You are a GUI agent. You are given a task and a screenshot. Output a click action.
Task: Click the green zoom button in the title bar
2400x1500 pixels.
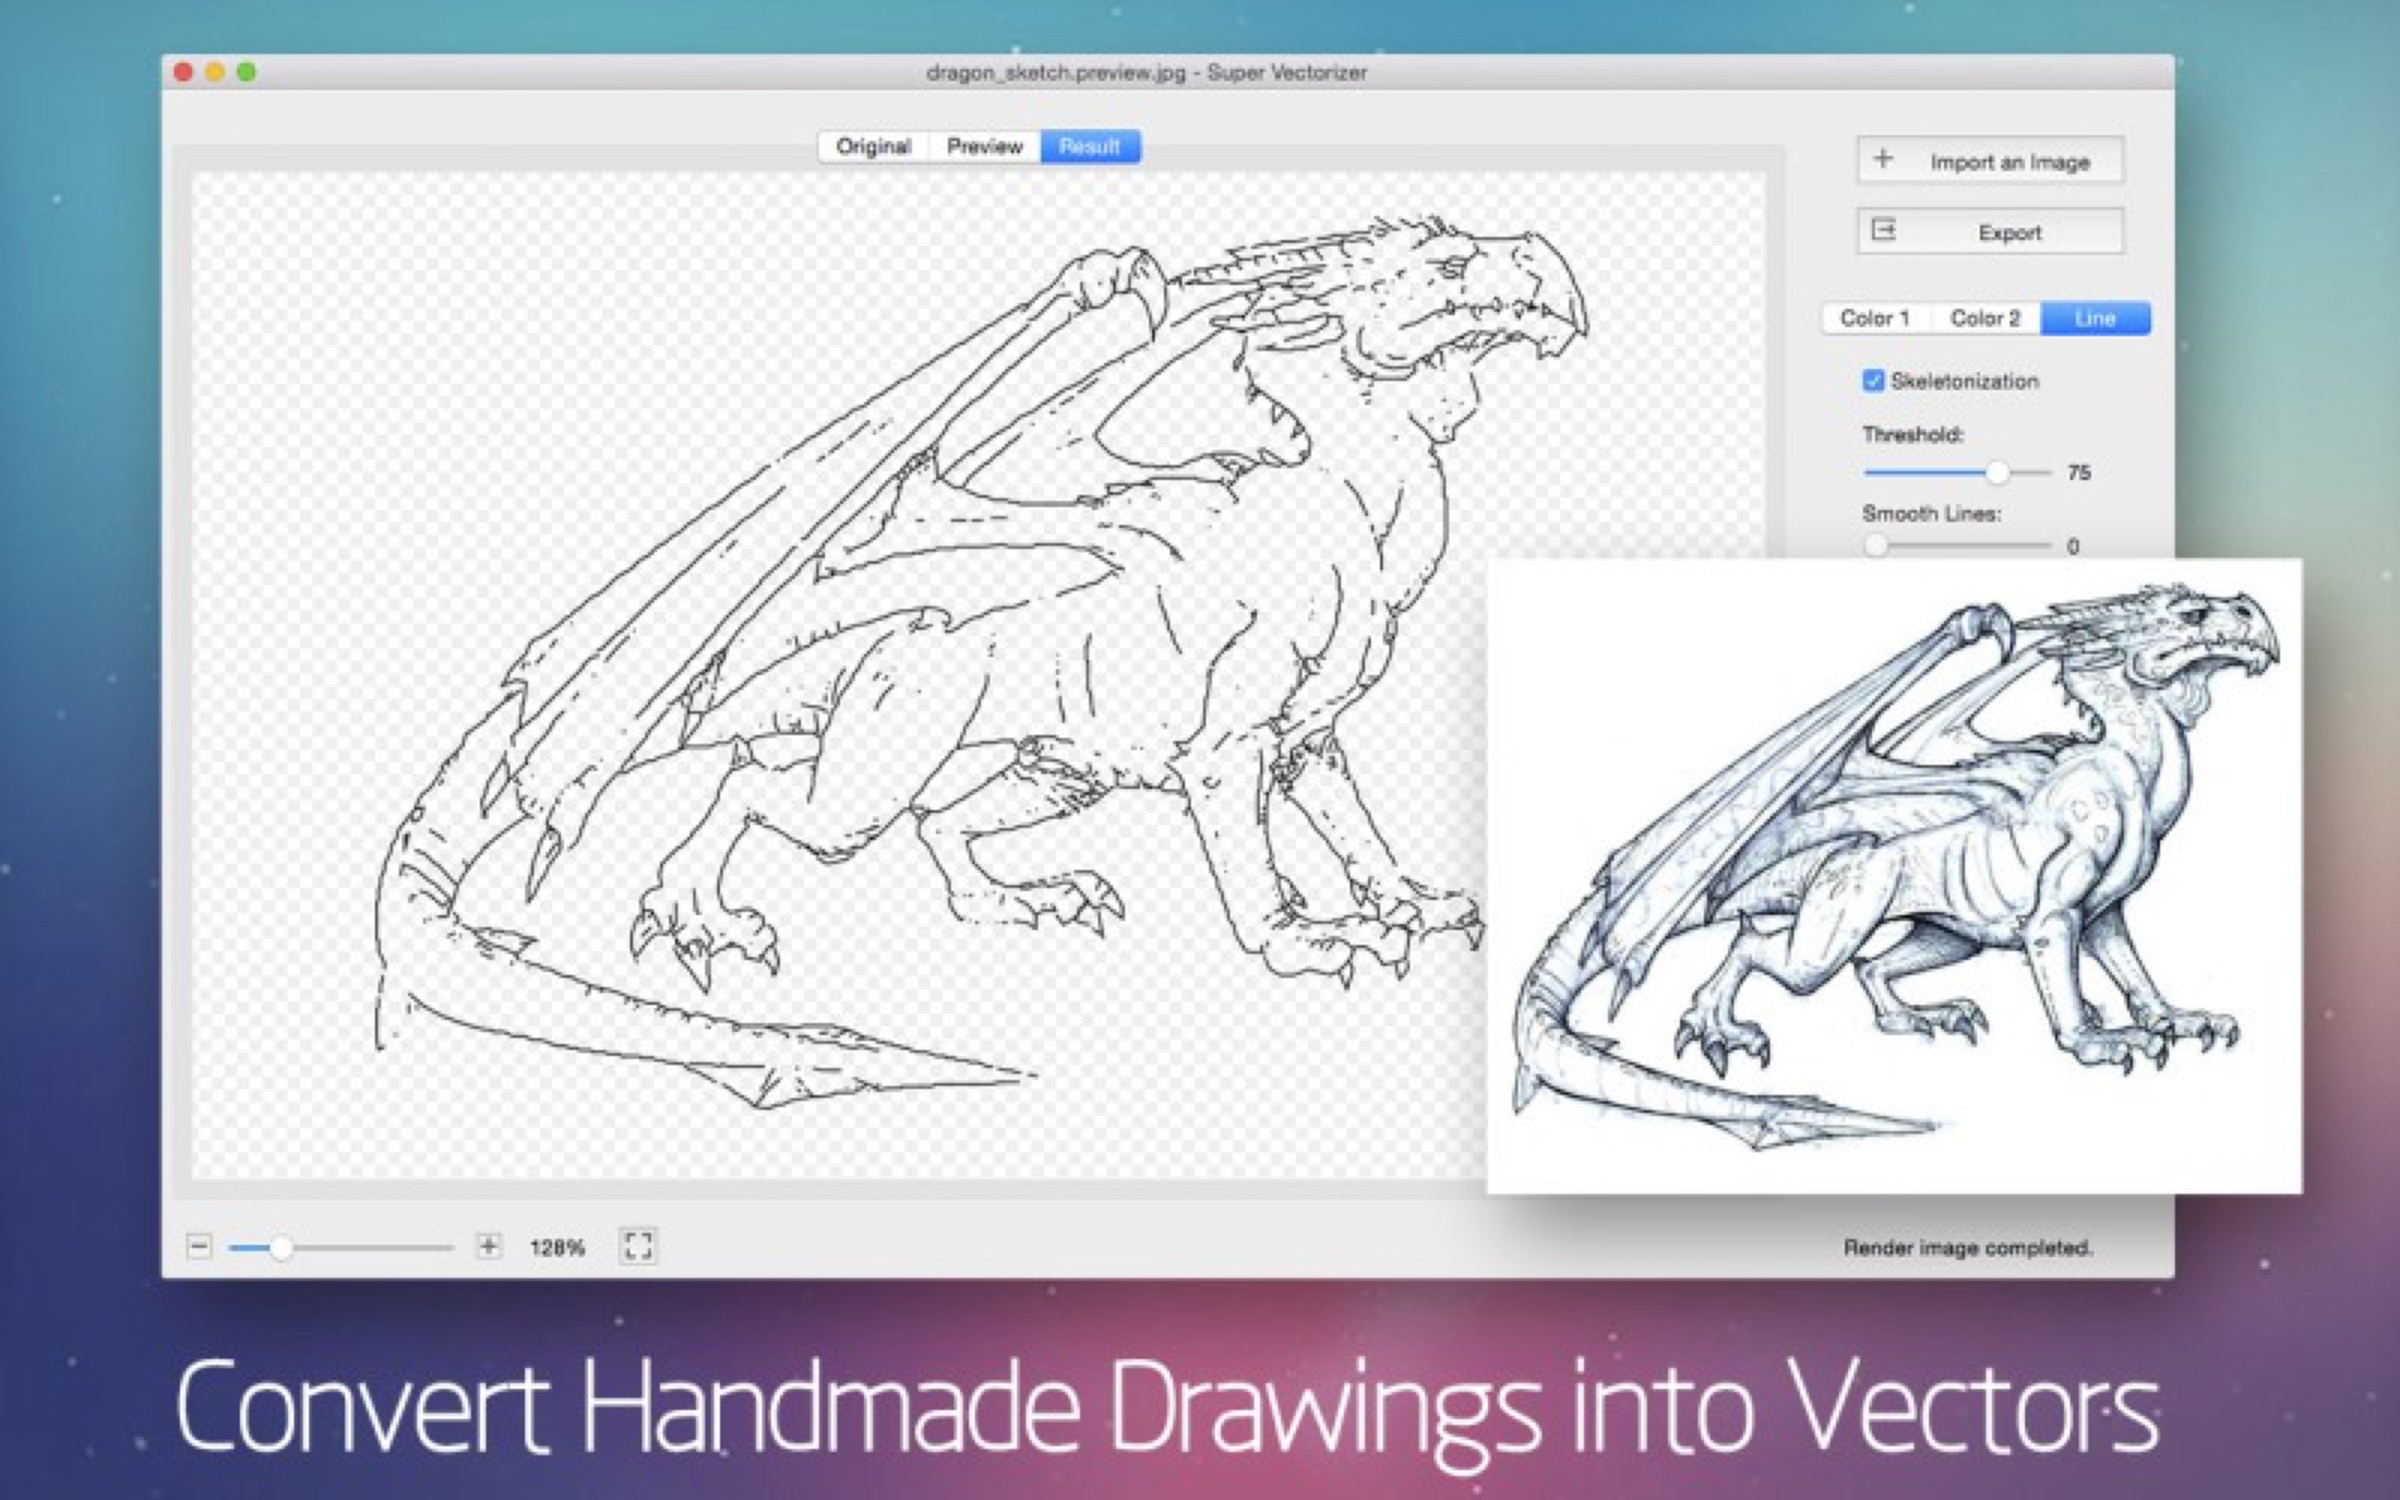click(x=248, y=72)
